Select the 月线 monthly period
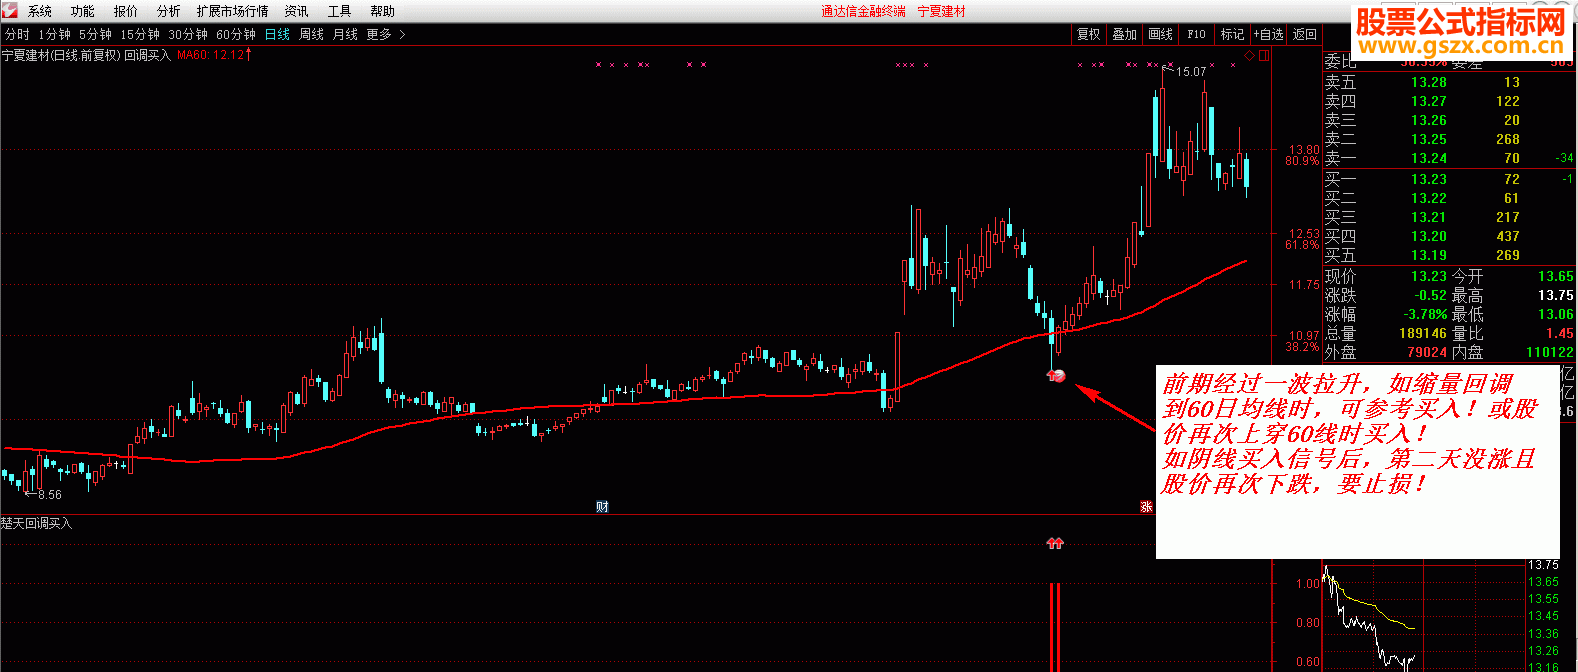The image size is (1578, 672). tap(345, 34)
